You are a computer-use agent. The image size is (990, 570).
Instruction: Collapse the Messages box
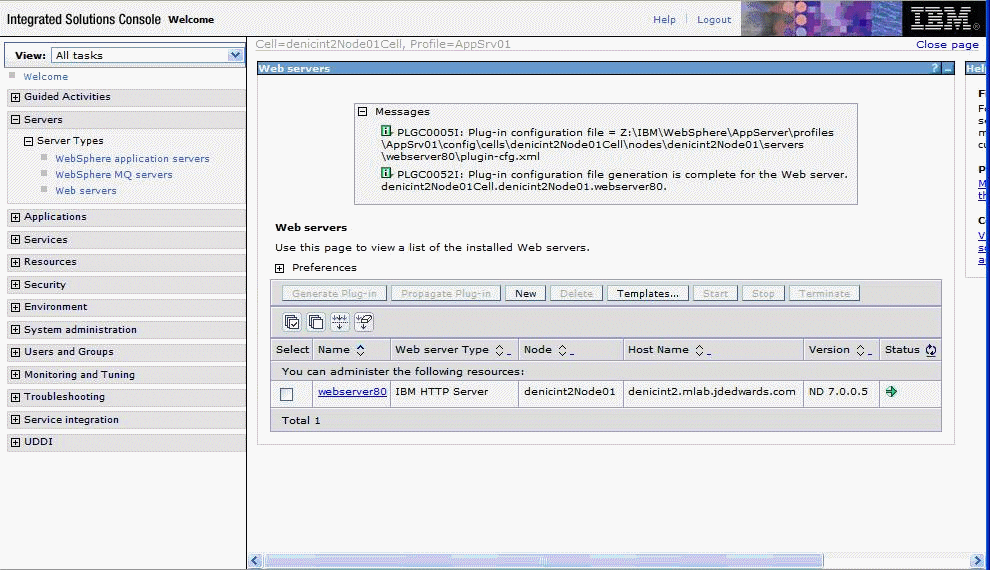(362, 112)
